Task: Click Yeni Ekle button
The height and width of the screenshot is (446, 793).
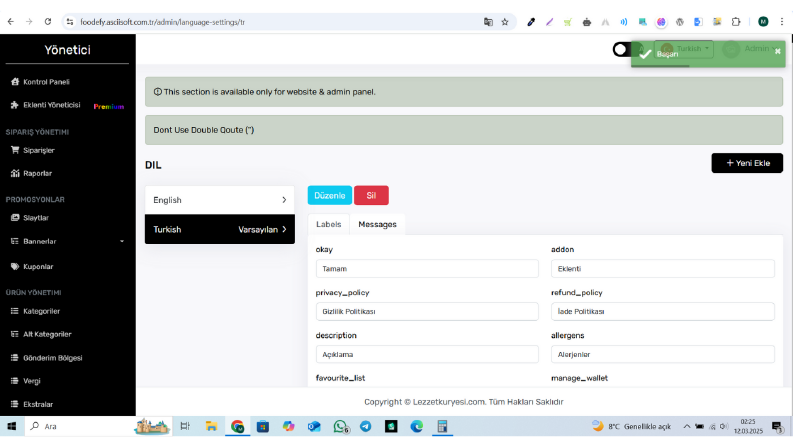Action: 747,163
